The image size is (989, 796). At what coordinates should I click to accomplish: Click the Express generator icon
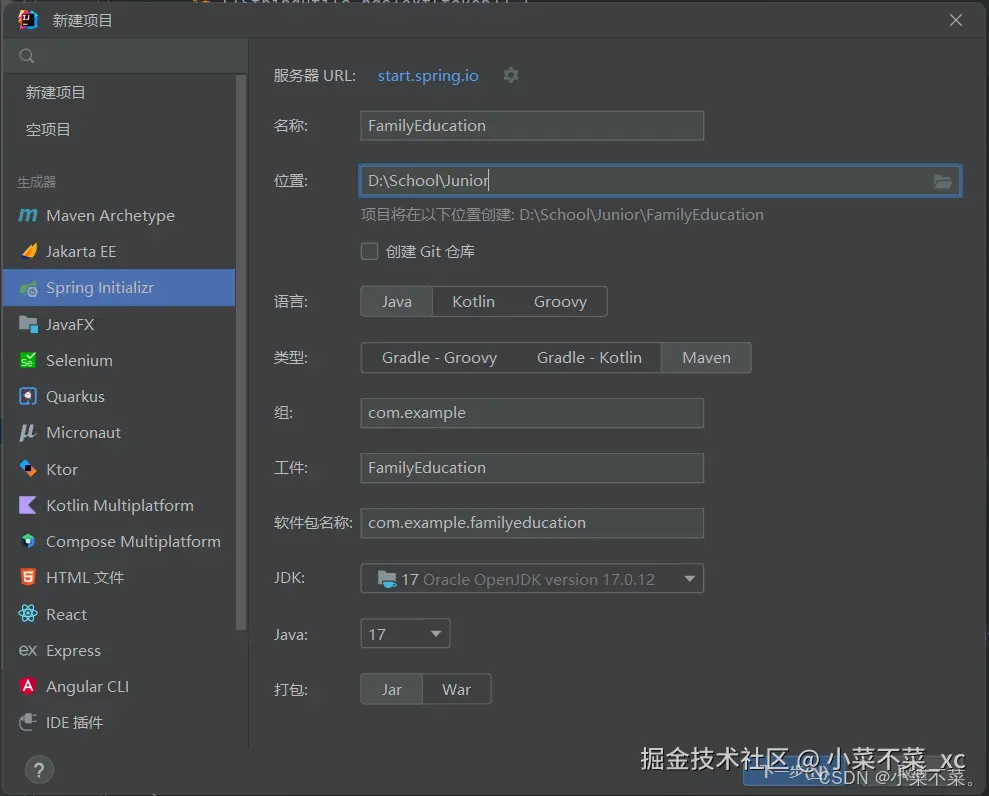[28, 650]
